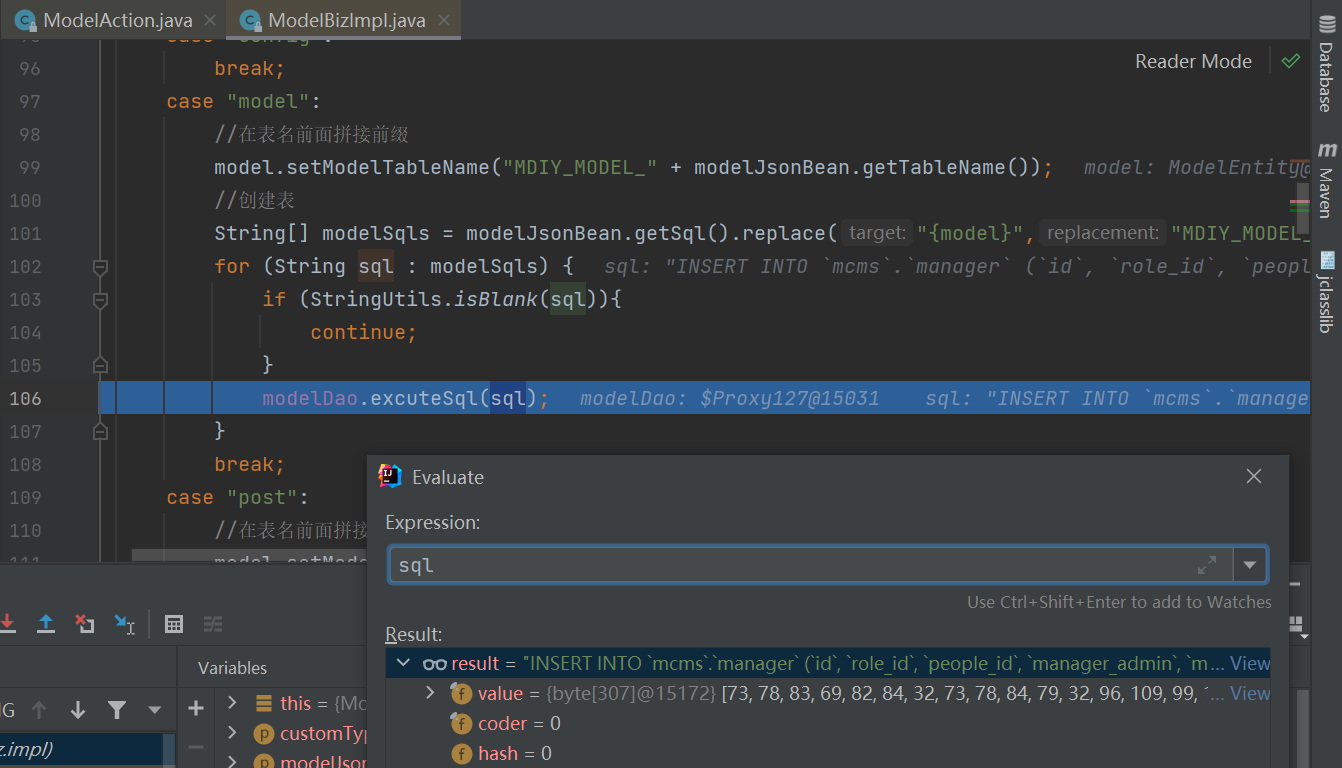Click the frames filter funnel icon
Viewport: 1342px width, 768px height.
(117, 710)
